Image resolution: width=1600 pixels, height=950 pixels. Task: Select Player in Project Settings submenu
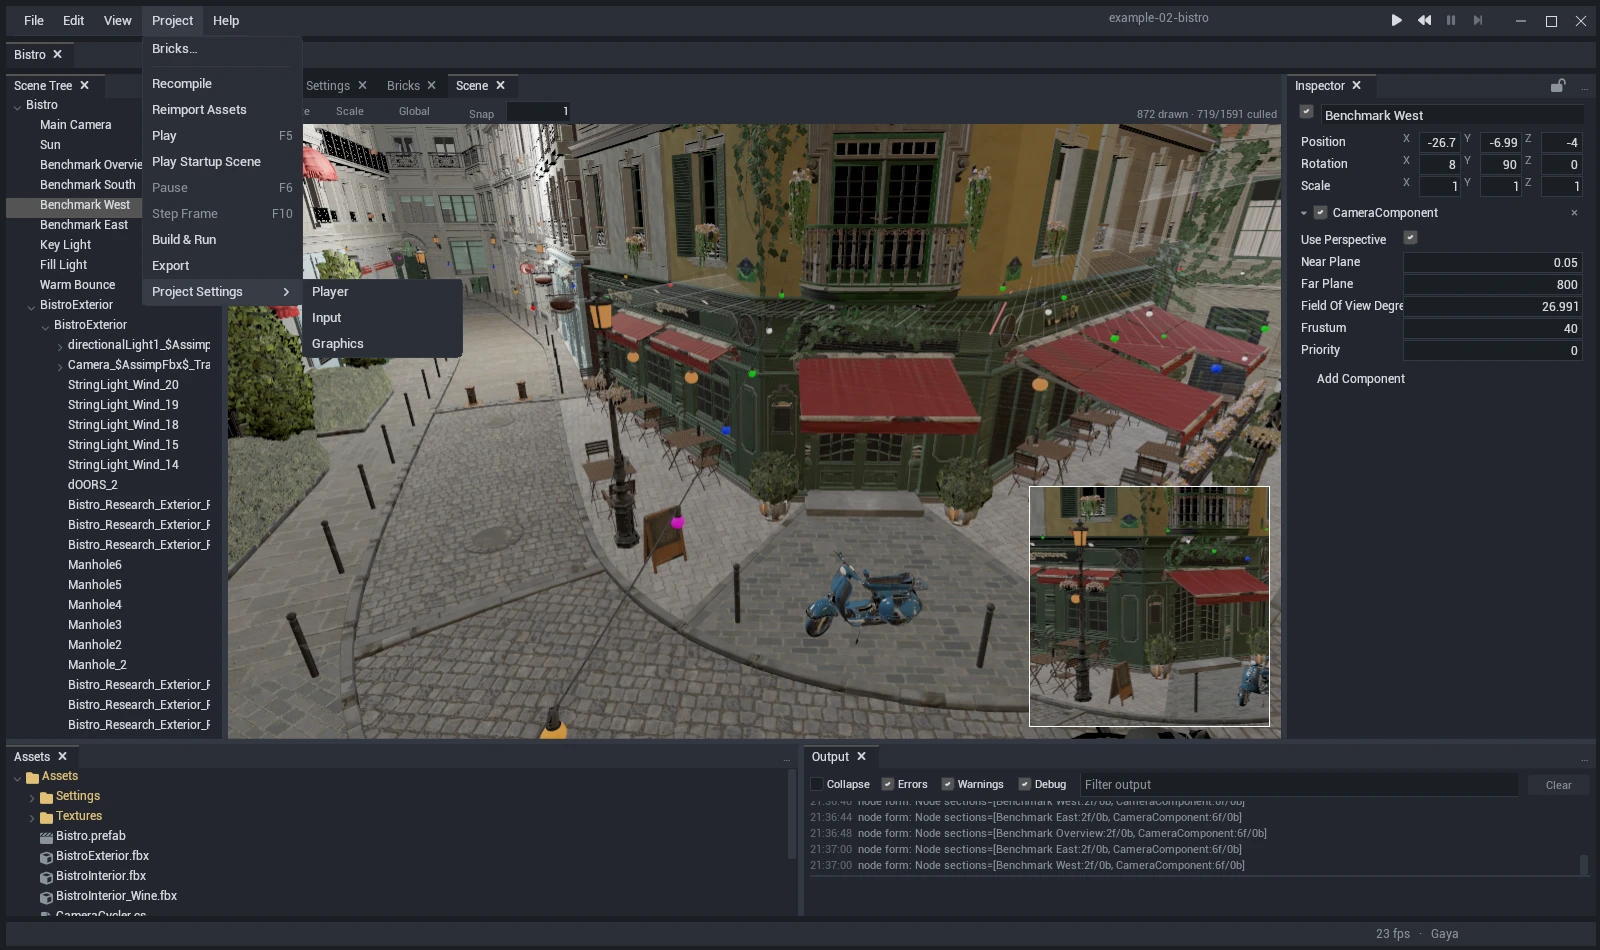pyautogui.click(x=382, y=292)
